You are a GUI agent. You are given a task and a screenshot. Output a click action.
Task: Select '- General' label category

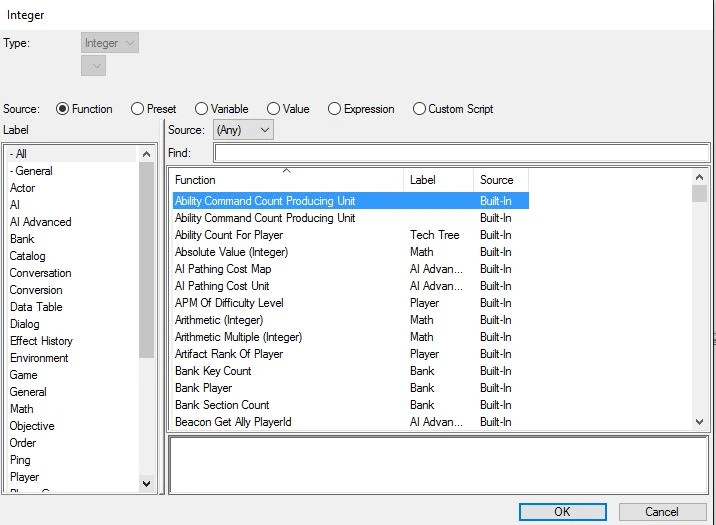click(72, 171)
